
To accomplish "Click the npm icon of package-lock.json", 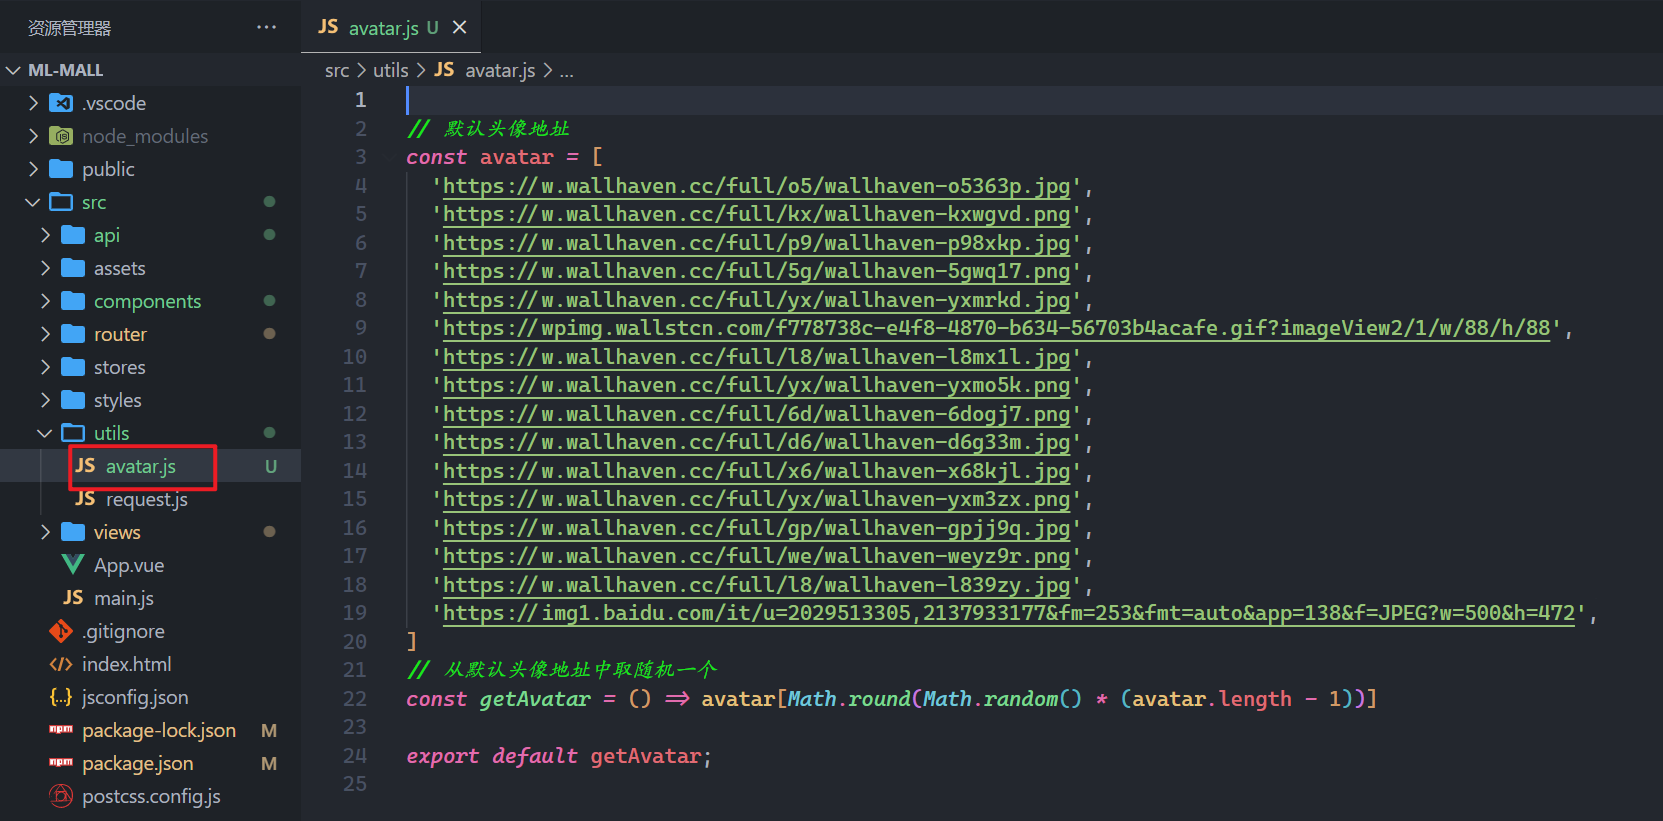I will (x=61, y=730).
